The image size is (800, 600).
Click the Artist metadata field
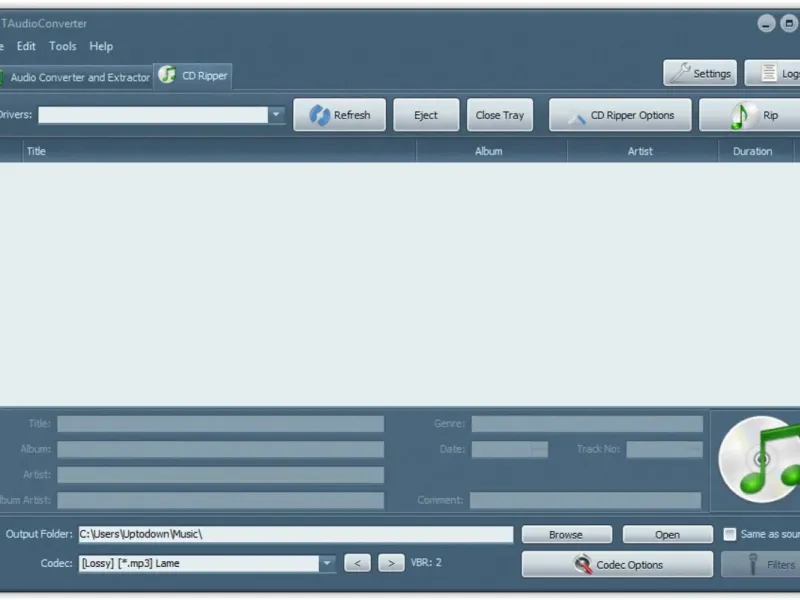tap(220, 474)
